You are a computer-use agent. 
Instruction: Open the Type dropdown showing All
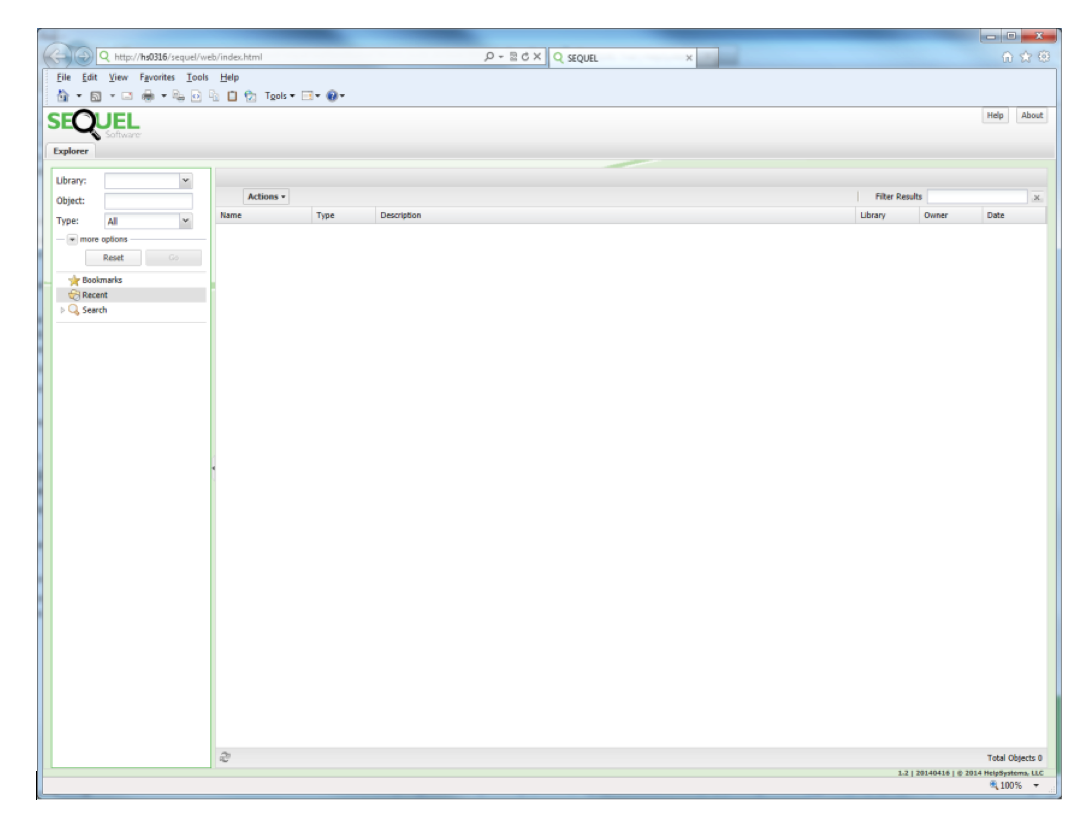coord(185,221)
